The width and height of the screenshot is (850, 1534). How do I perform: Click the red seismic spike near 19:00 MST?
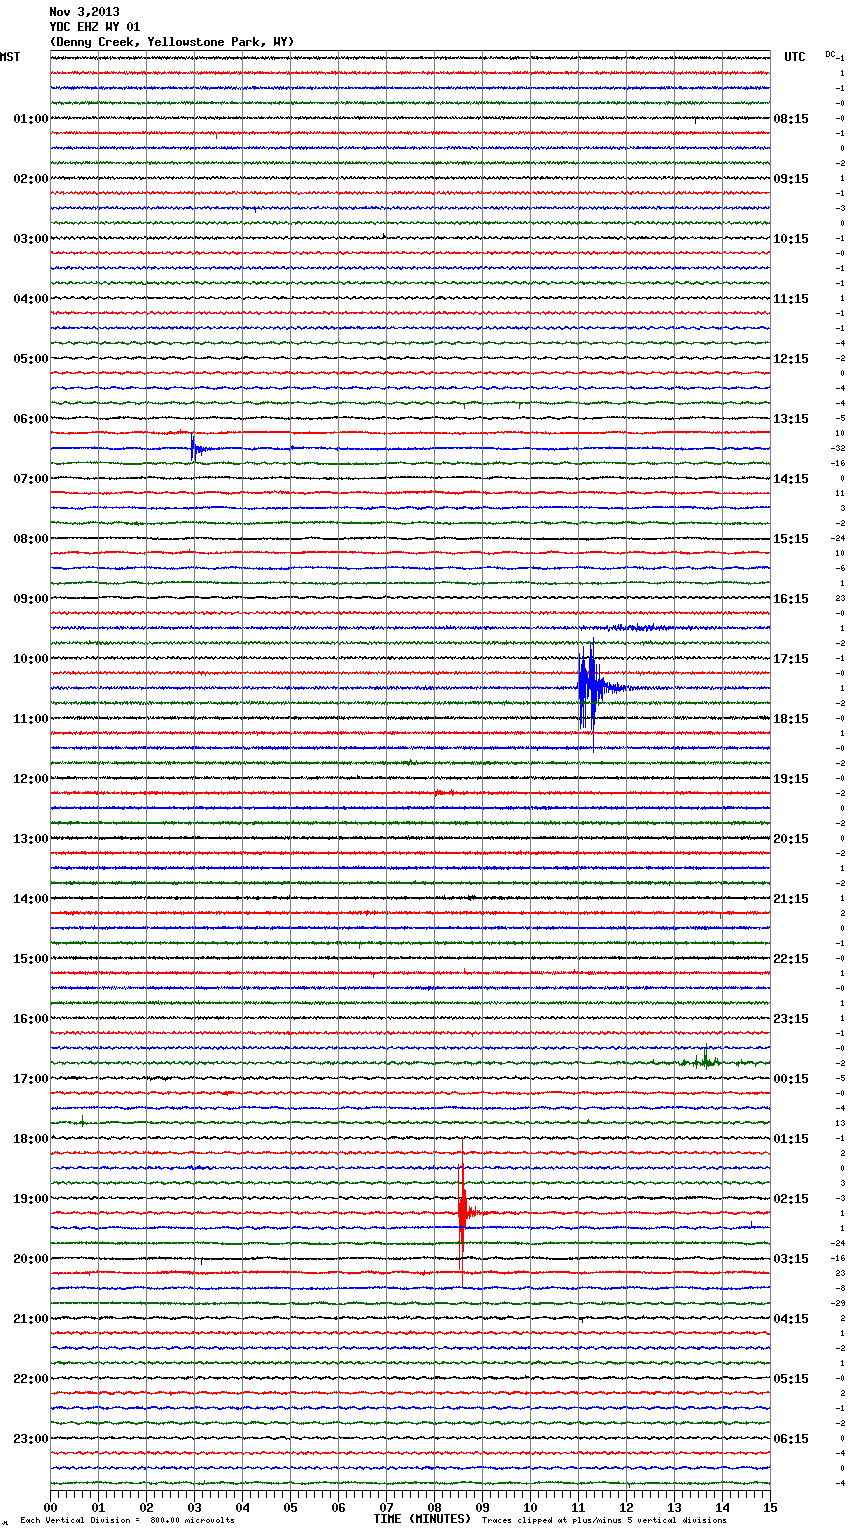462,1211
